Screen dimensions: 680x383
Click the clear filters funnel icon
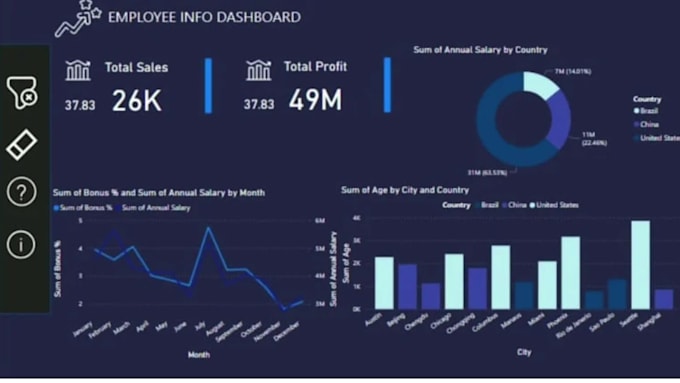tap(22, 92)
